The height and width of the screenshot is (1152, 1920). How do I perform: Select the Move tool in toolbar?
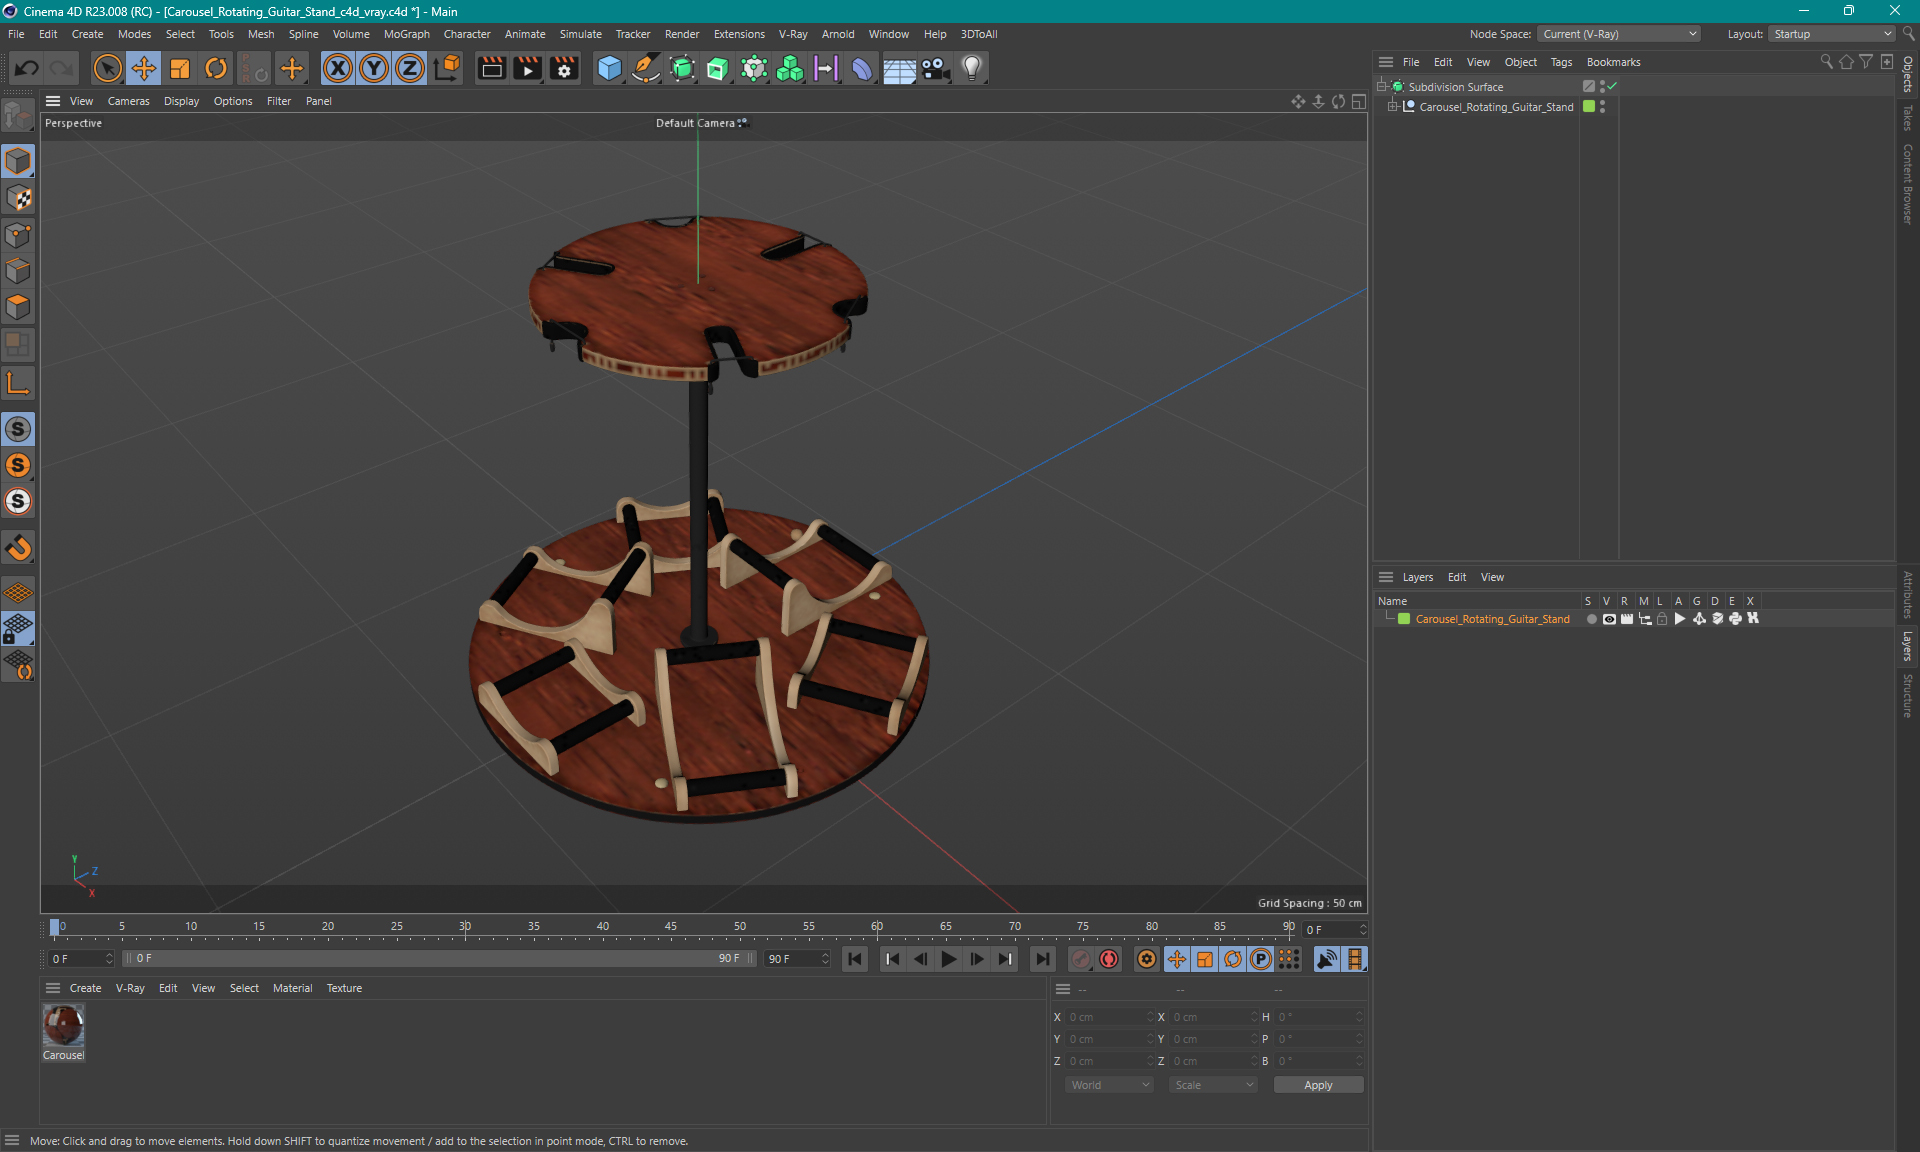pyautogui.click(x=141, y=67)
